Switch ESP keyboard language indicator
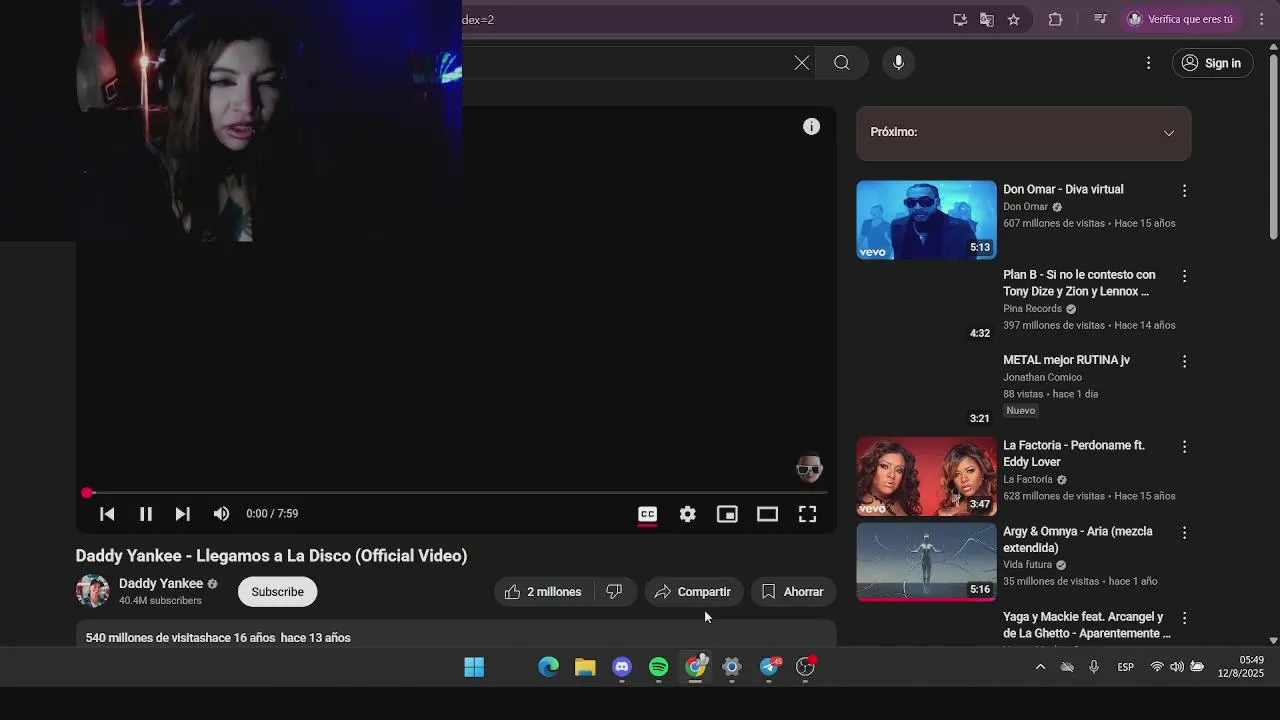 [1125, 667]
